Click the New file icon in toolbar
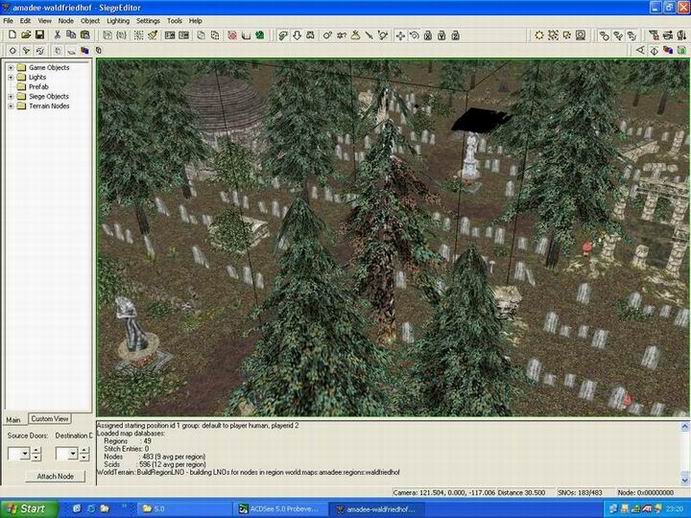The height and width of the screenshot is (518, 691). click(x=11, y=35)
